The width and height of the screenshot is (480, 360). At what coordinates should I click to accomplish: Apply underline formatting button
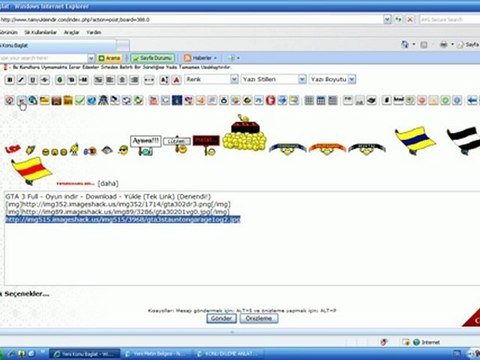pos(33,80)
